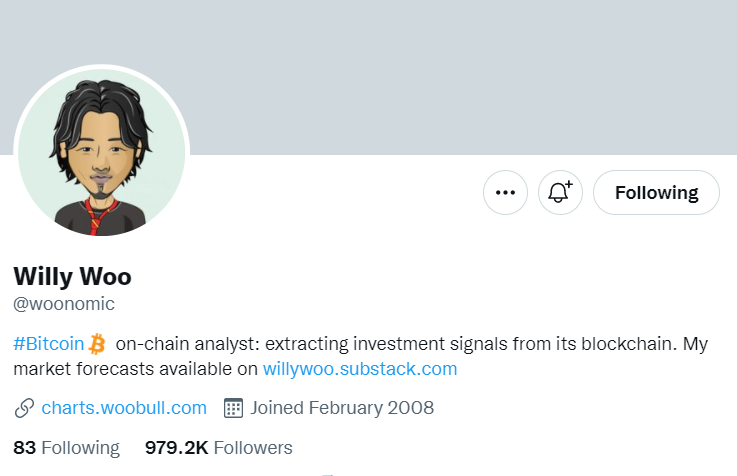Click the orange Bitcoin emoji in bio
This screenshot has height=476, width=737.
click(x=97, y=345)
